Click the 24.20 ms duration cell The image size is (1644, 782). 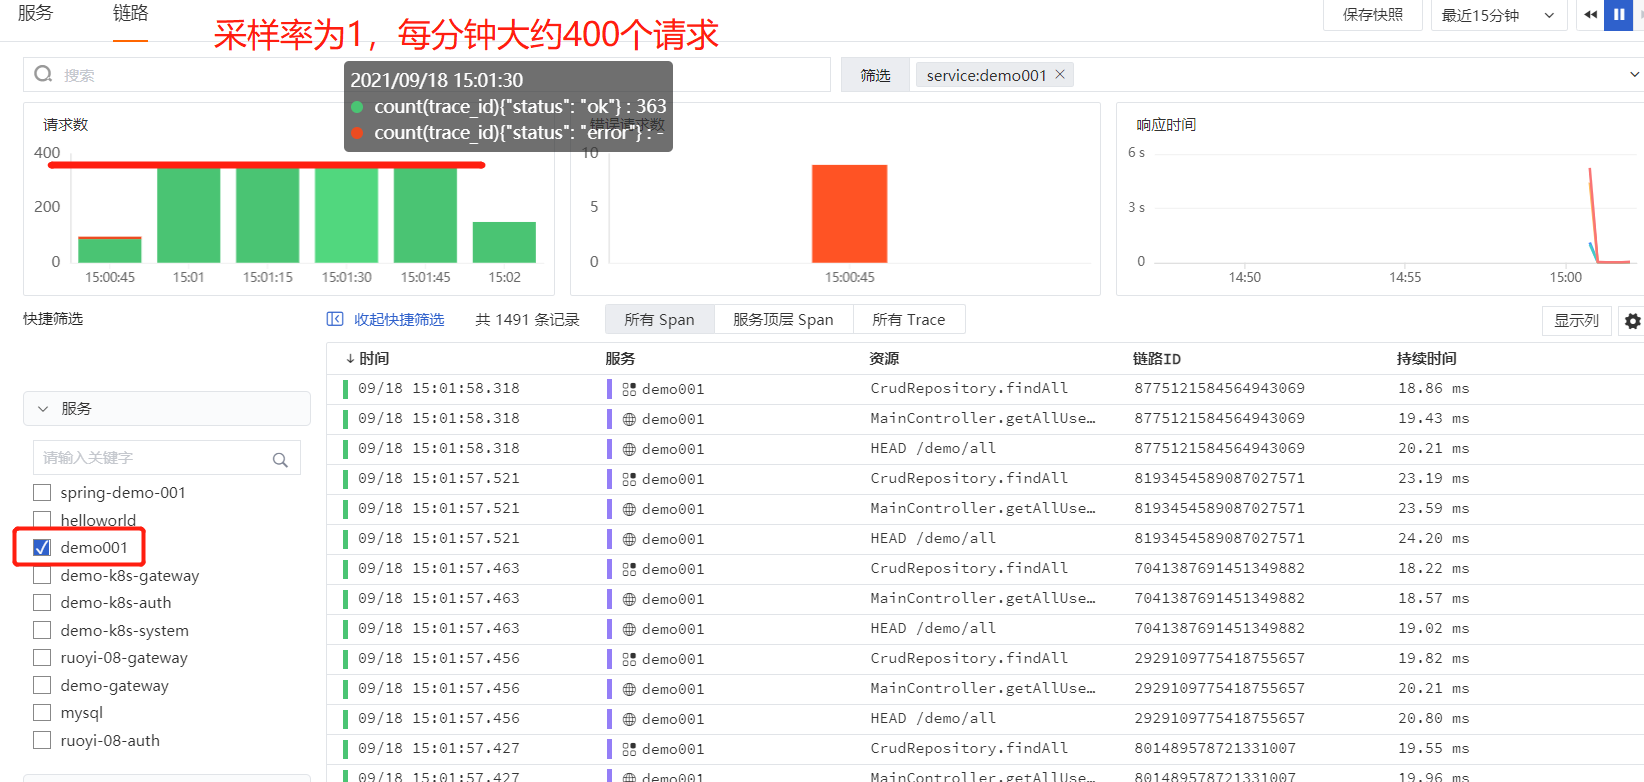tap(1434, 538)
